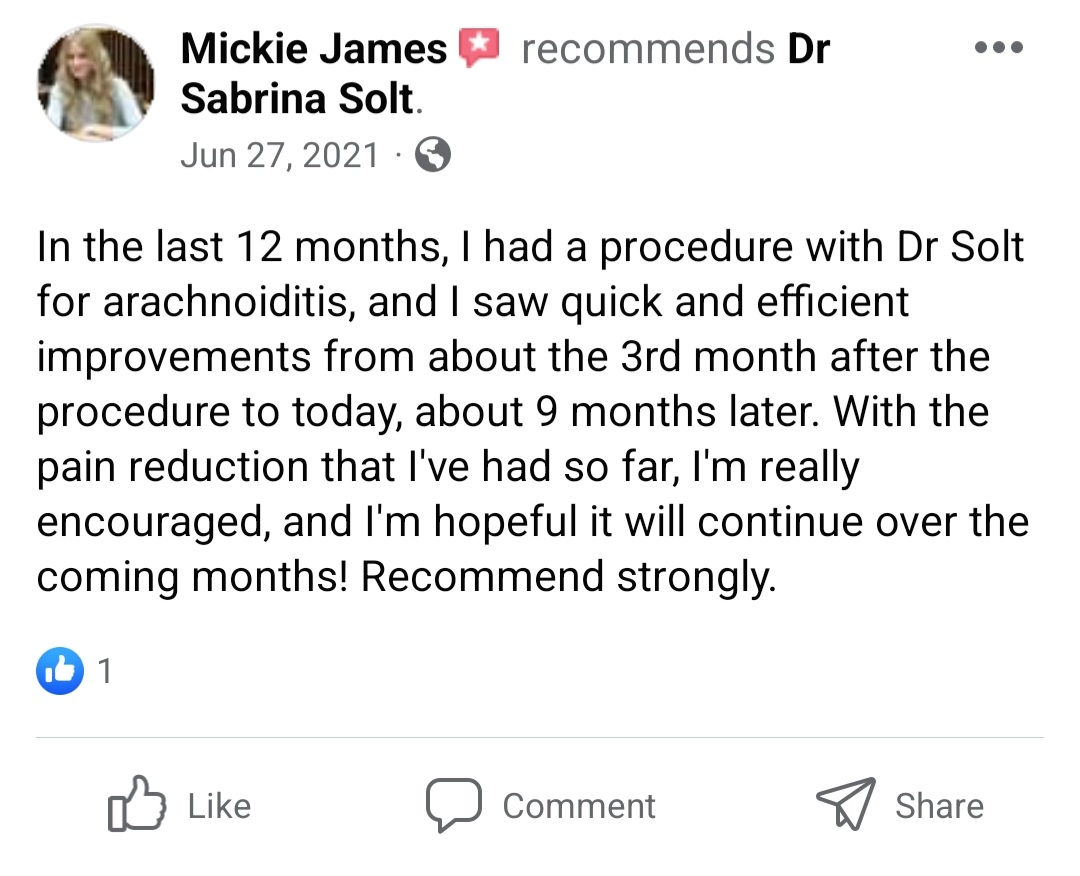
Task: Click the paper plane Share icon
Action: [x=846, y=804]
